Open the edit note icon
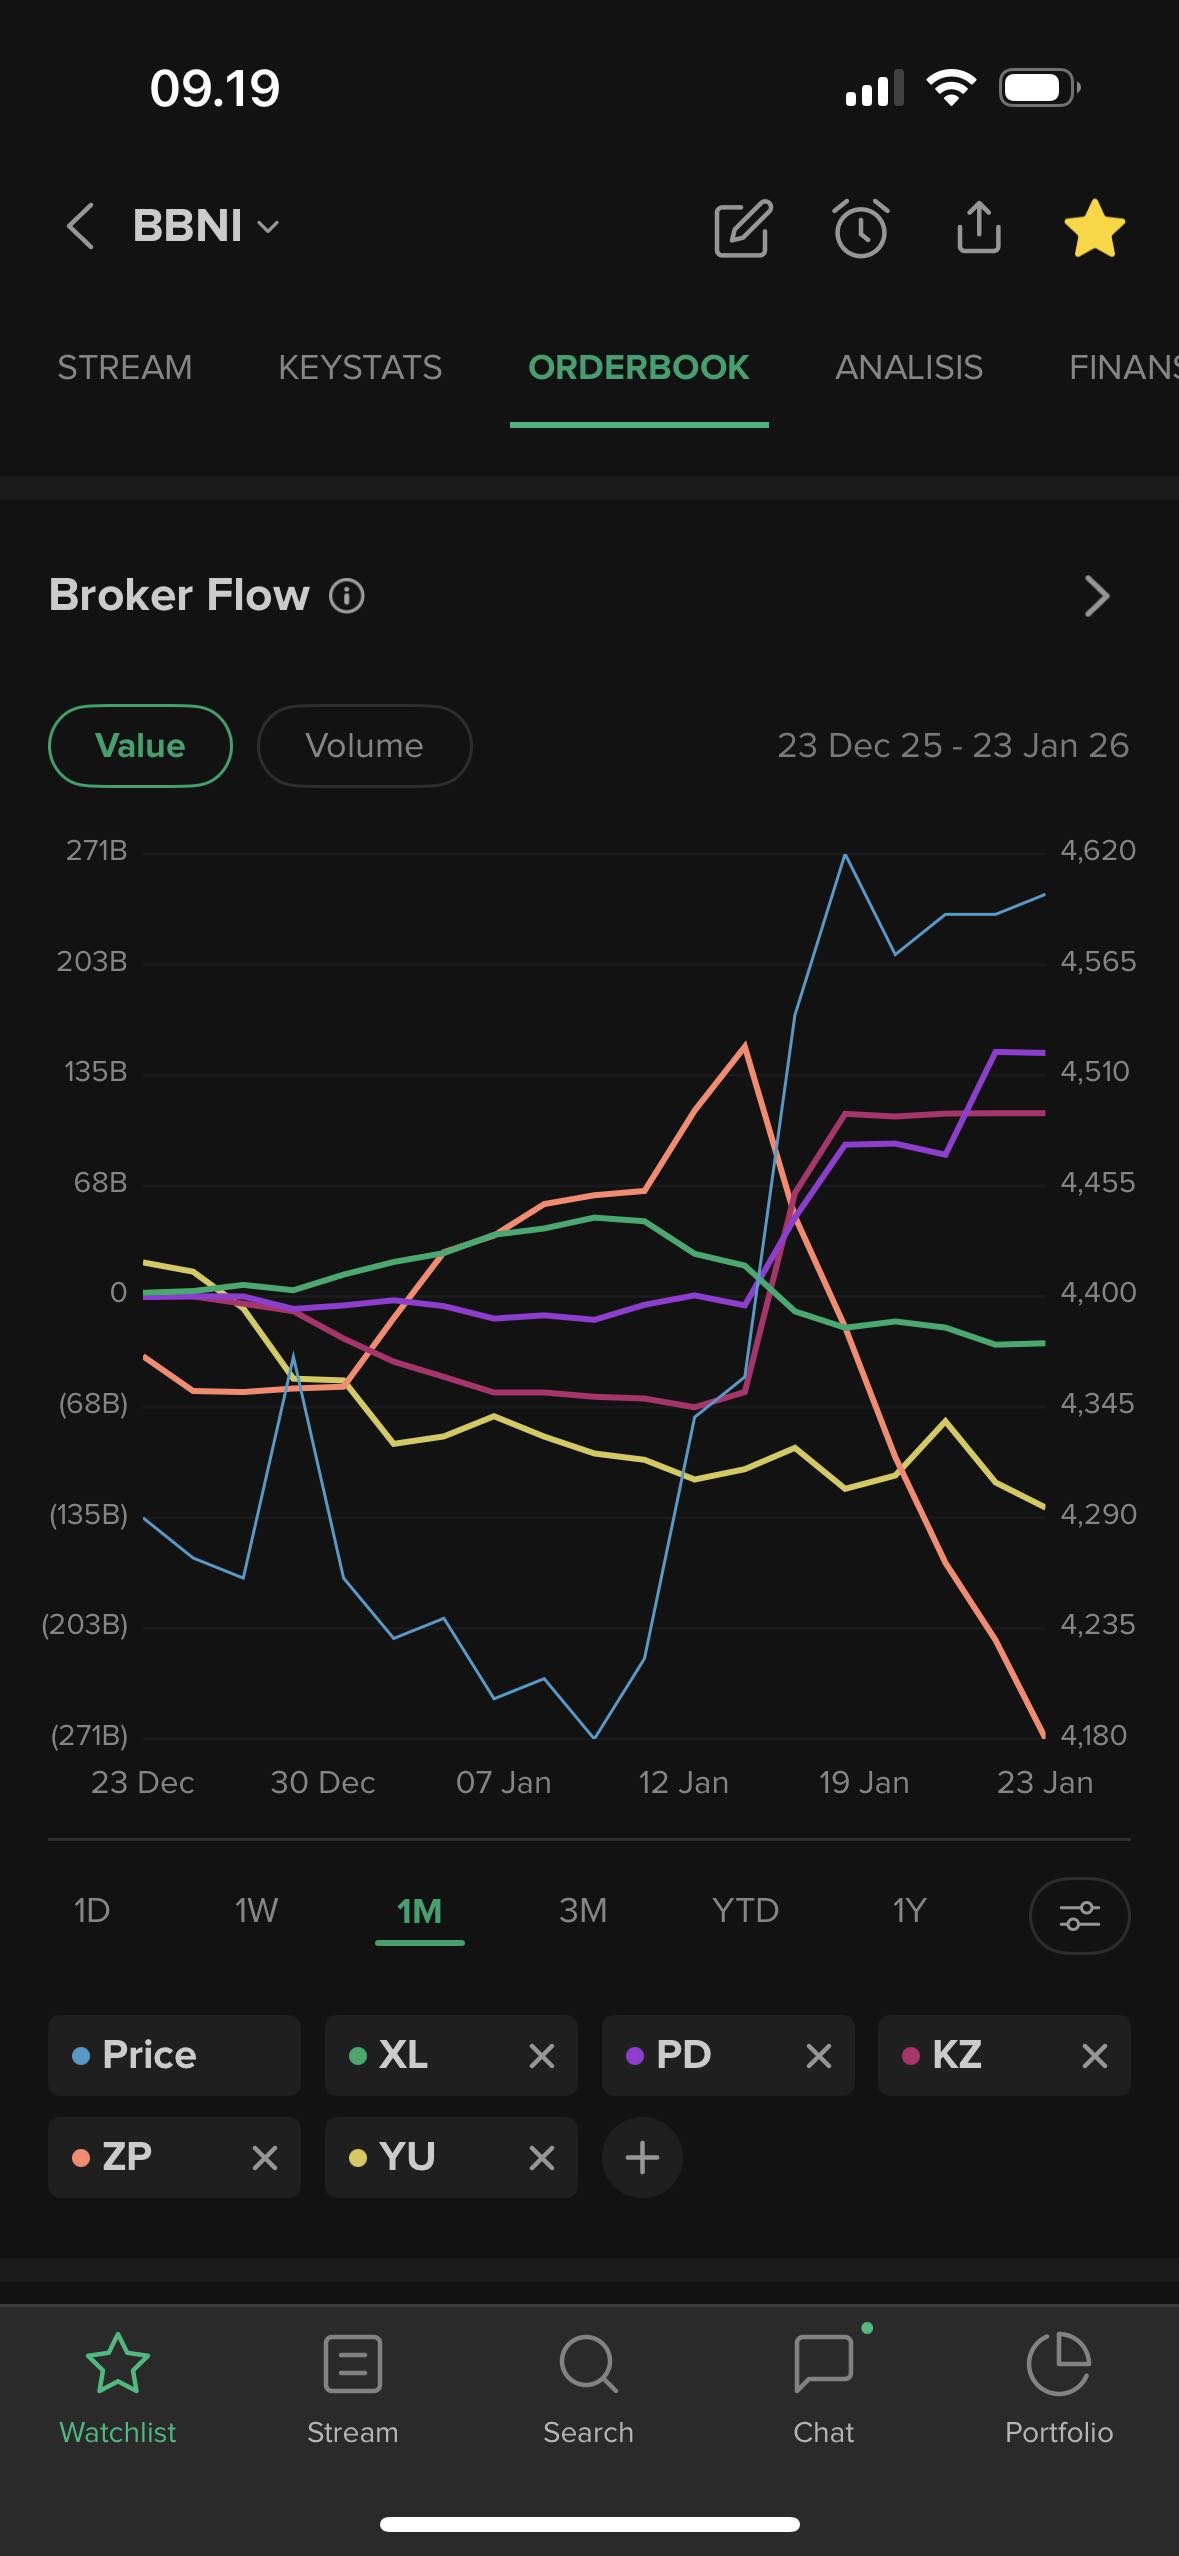Screen dimensions: 1179x2556 pos(742,229)
